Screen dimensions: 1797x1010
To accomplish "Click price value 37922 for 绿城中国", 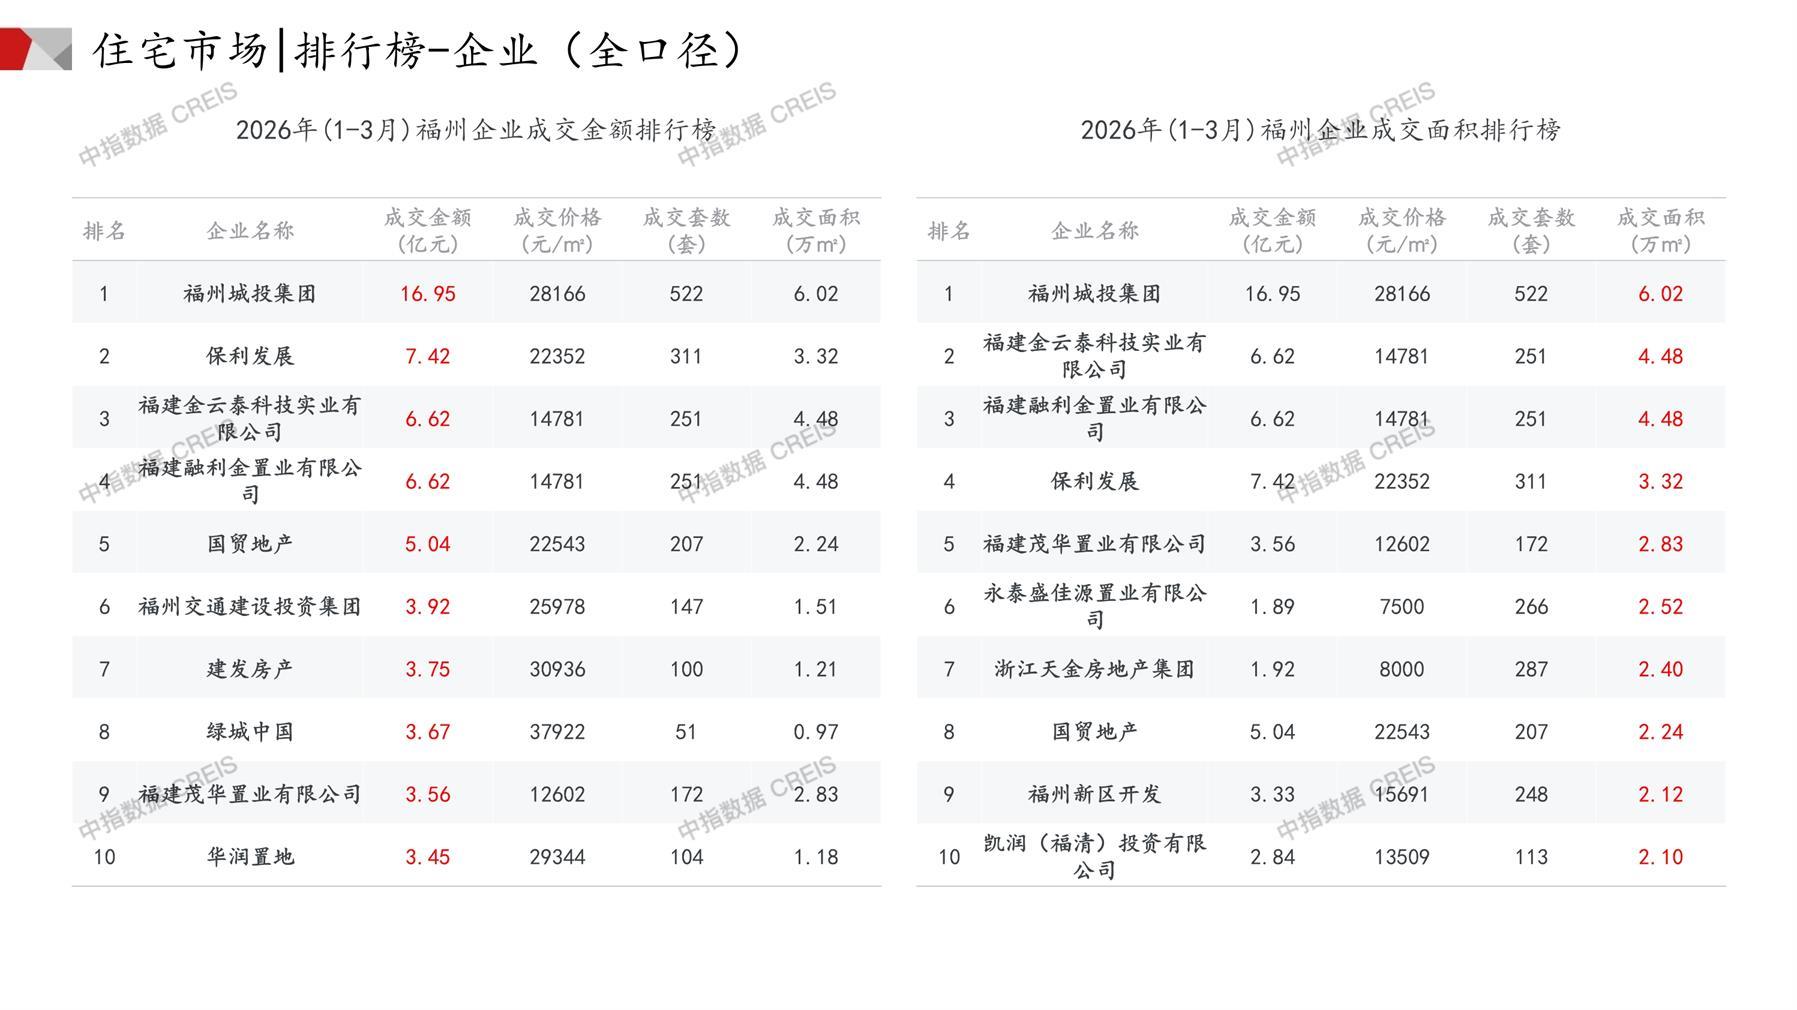I will tap(557, 732).
